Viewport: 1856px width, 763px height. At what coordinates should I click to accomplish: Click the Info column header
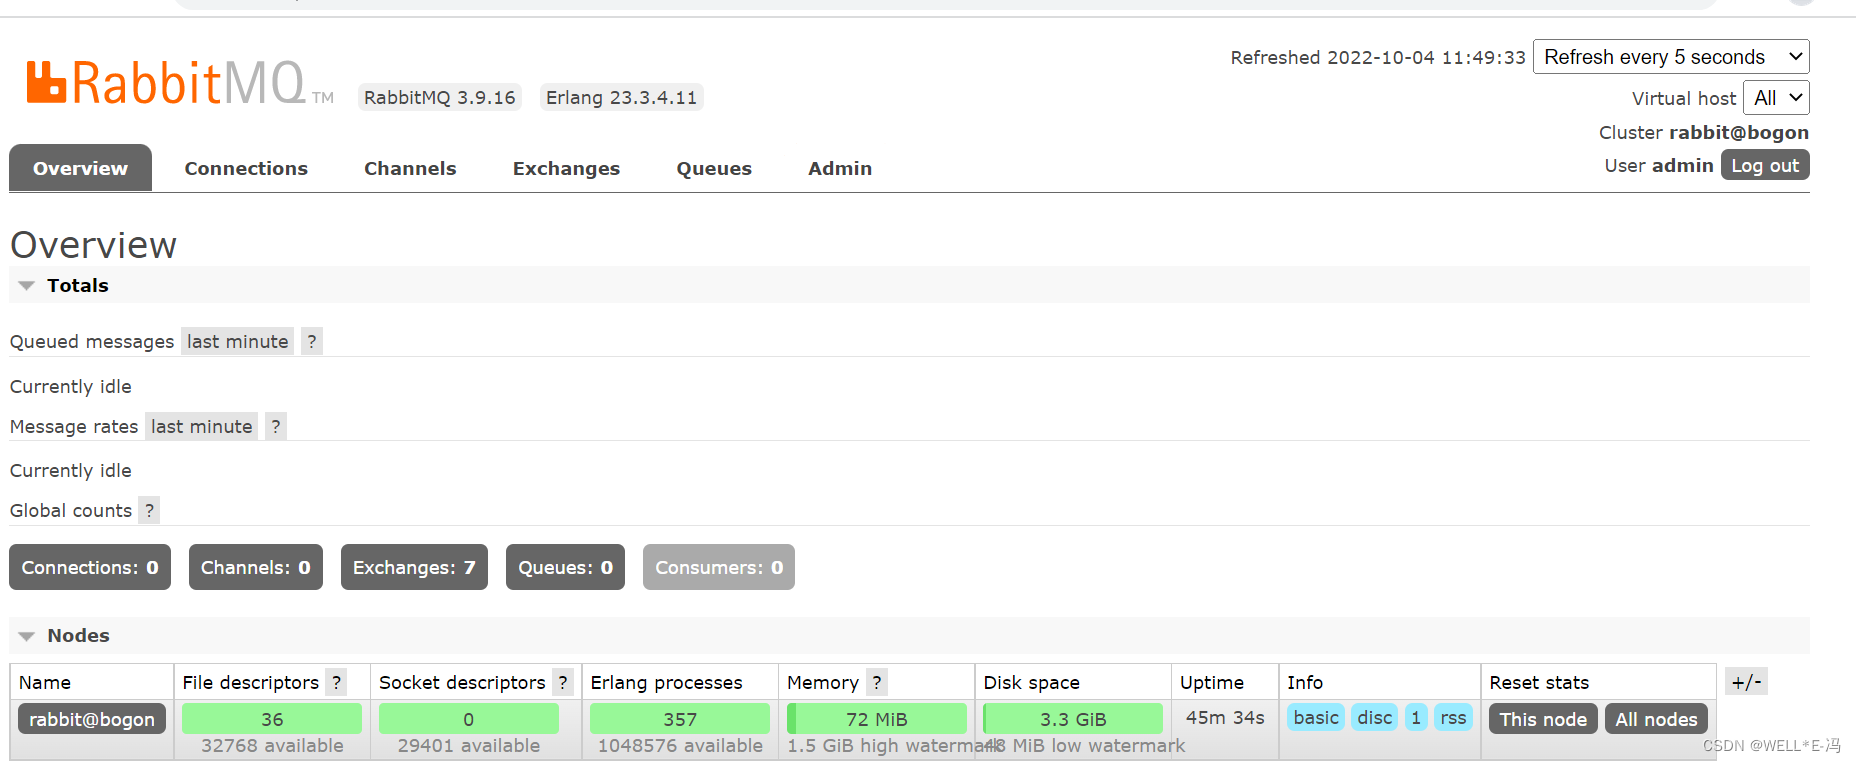1305,683
